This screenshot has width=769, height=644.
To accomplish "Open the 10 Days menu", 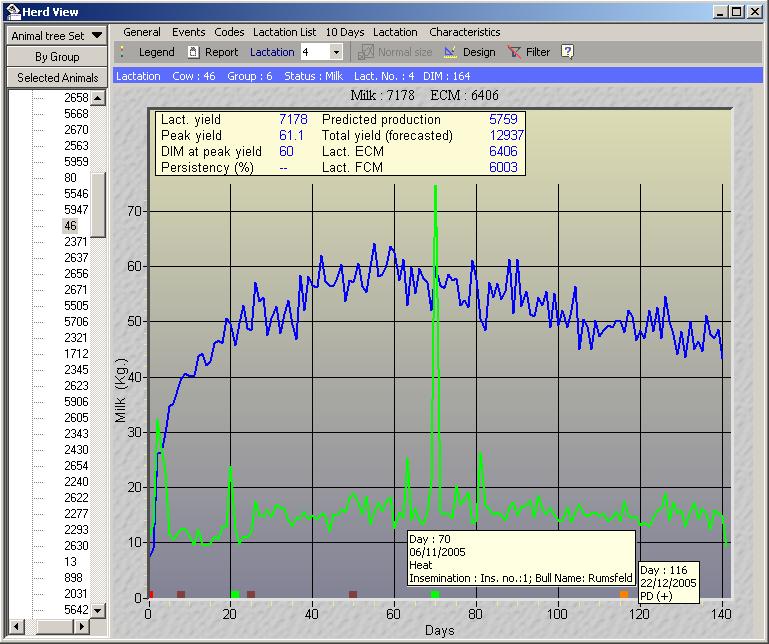I will (x=345, y=32).
